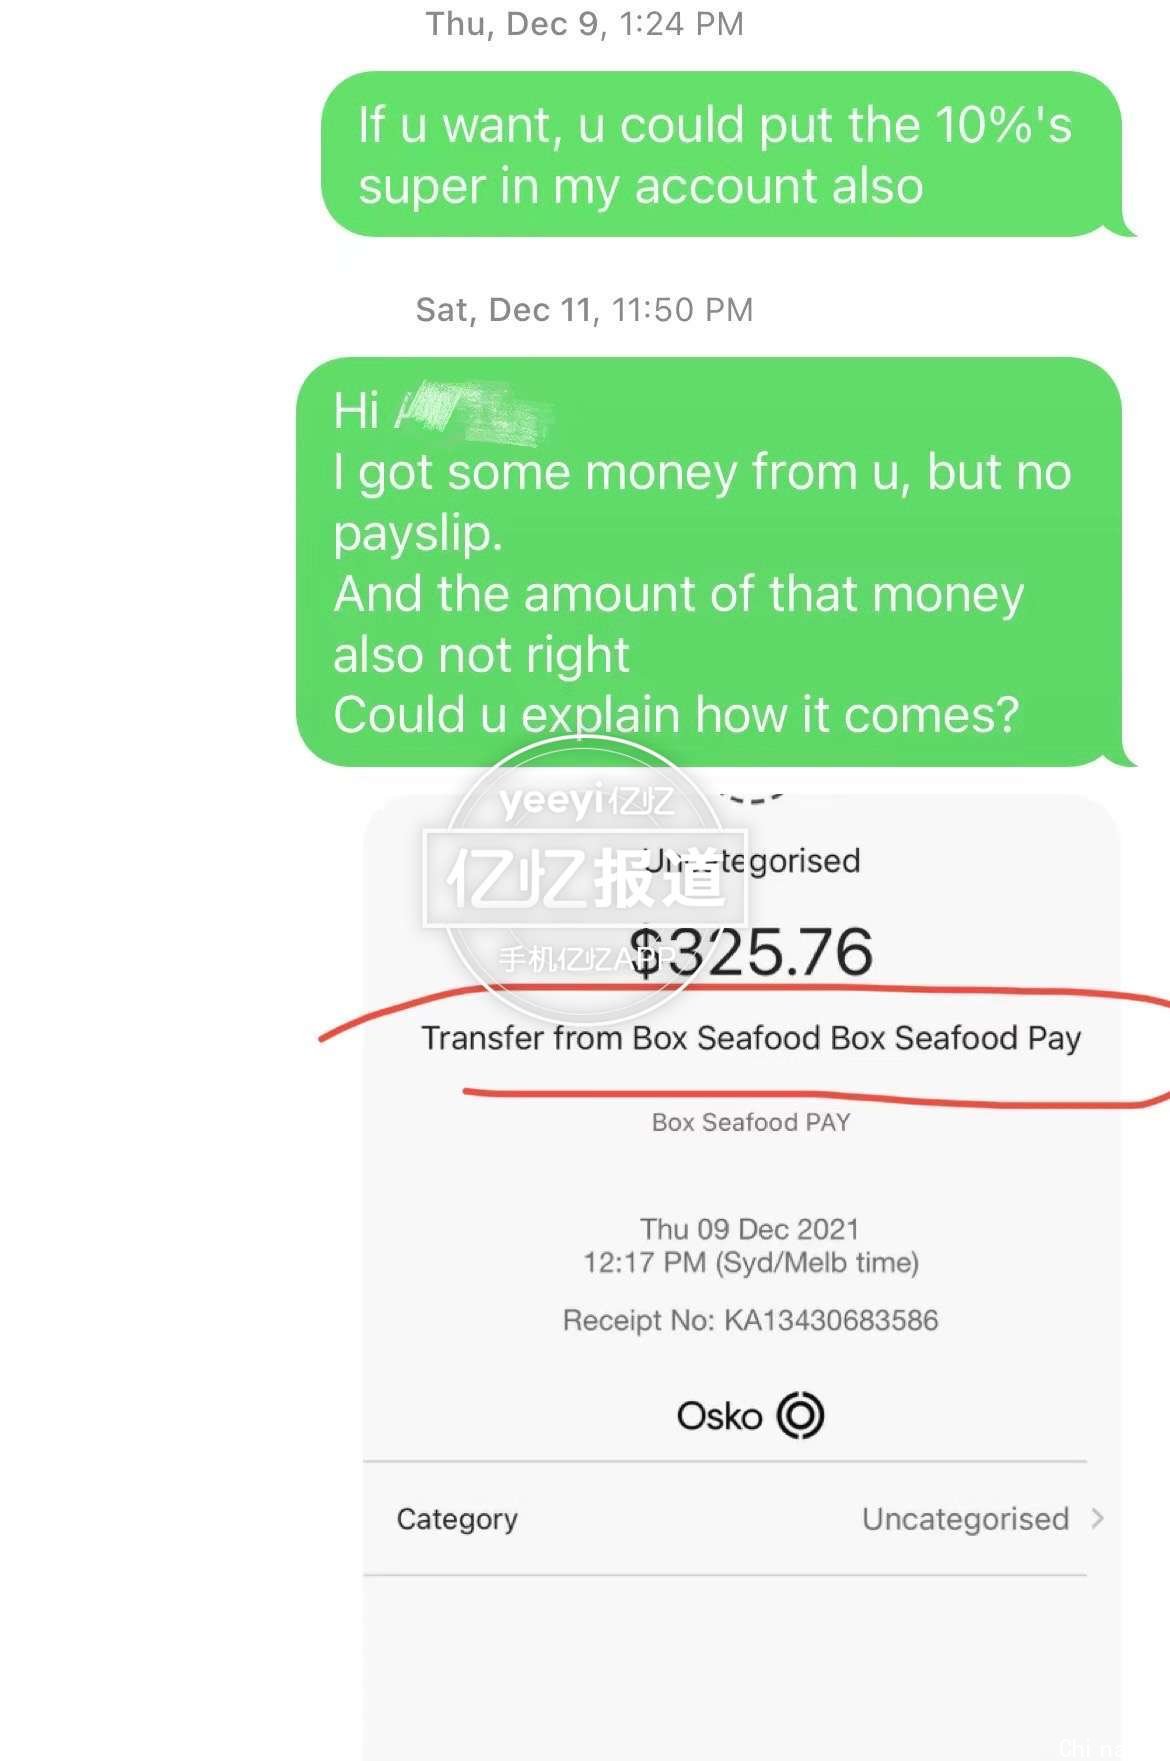Open the bank receipt screenshot attachment
Screen dimensions: 1170x1761
tap(741, 1270)
